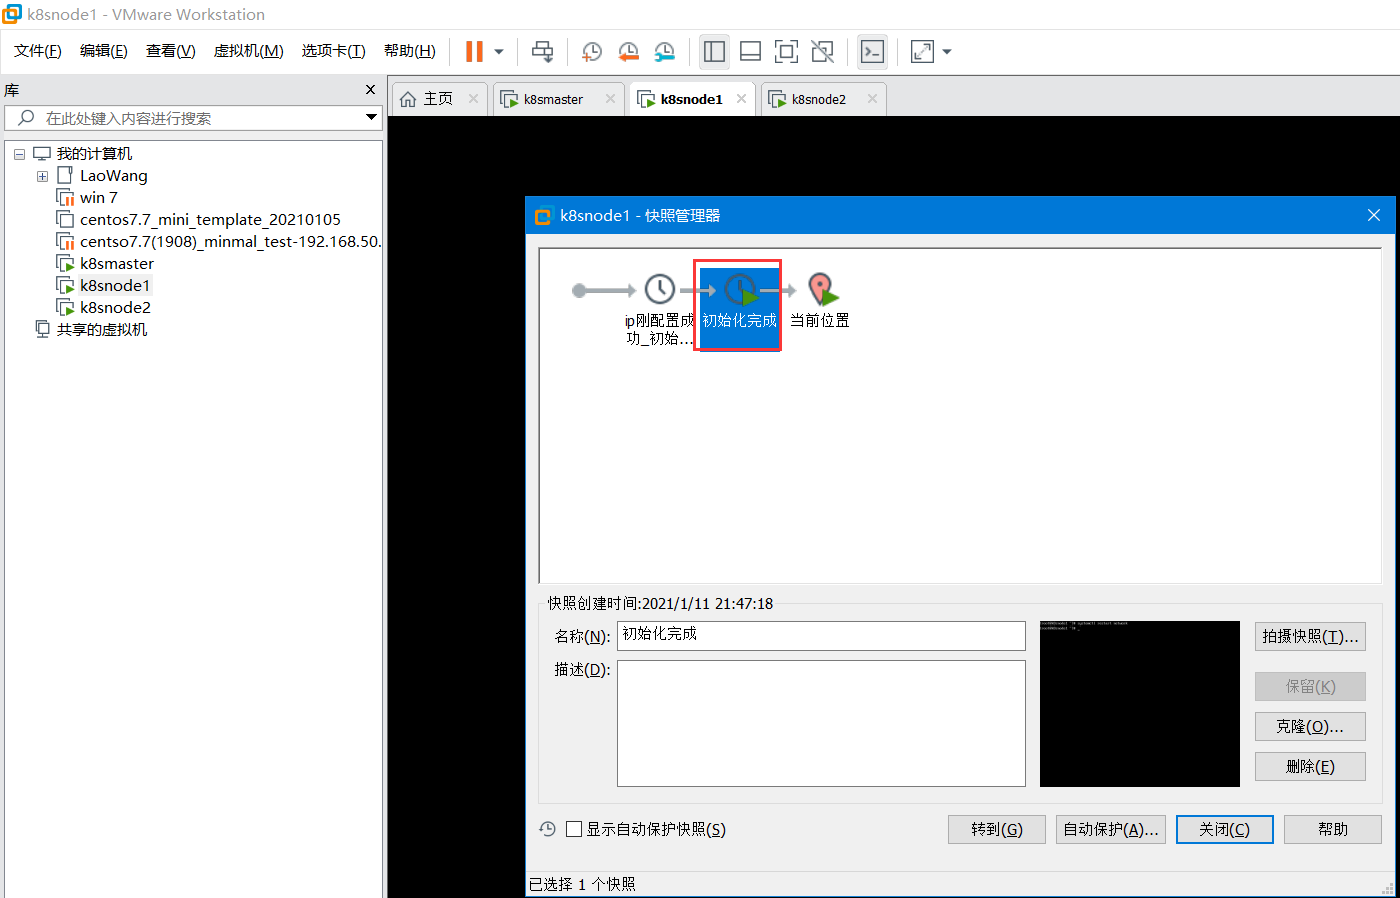
Task: Select the ip刚配置成功 snapshot clock icon
Action: tap(659, 290)
